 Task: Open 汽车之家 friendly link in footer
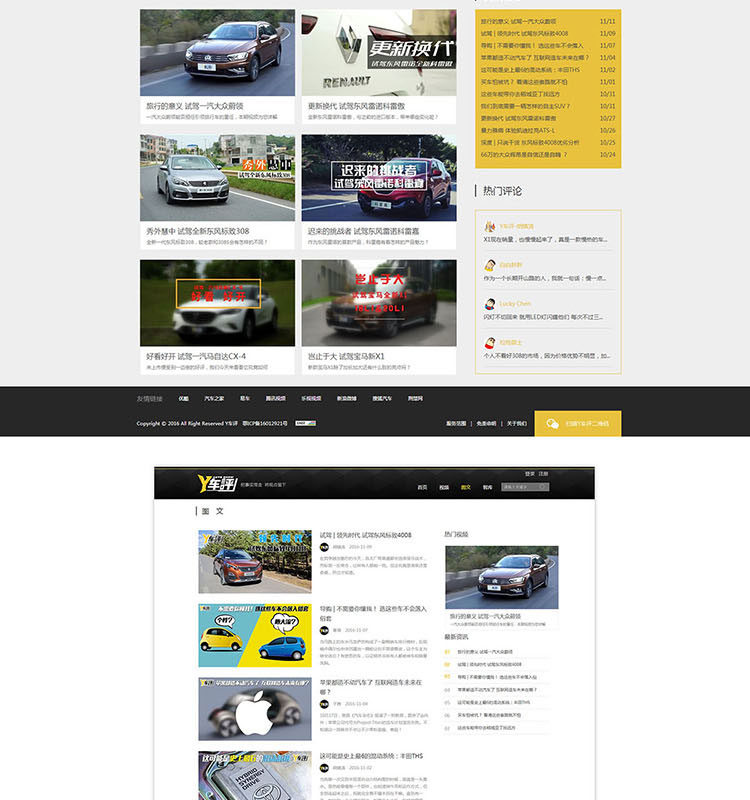pos(214,398)
